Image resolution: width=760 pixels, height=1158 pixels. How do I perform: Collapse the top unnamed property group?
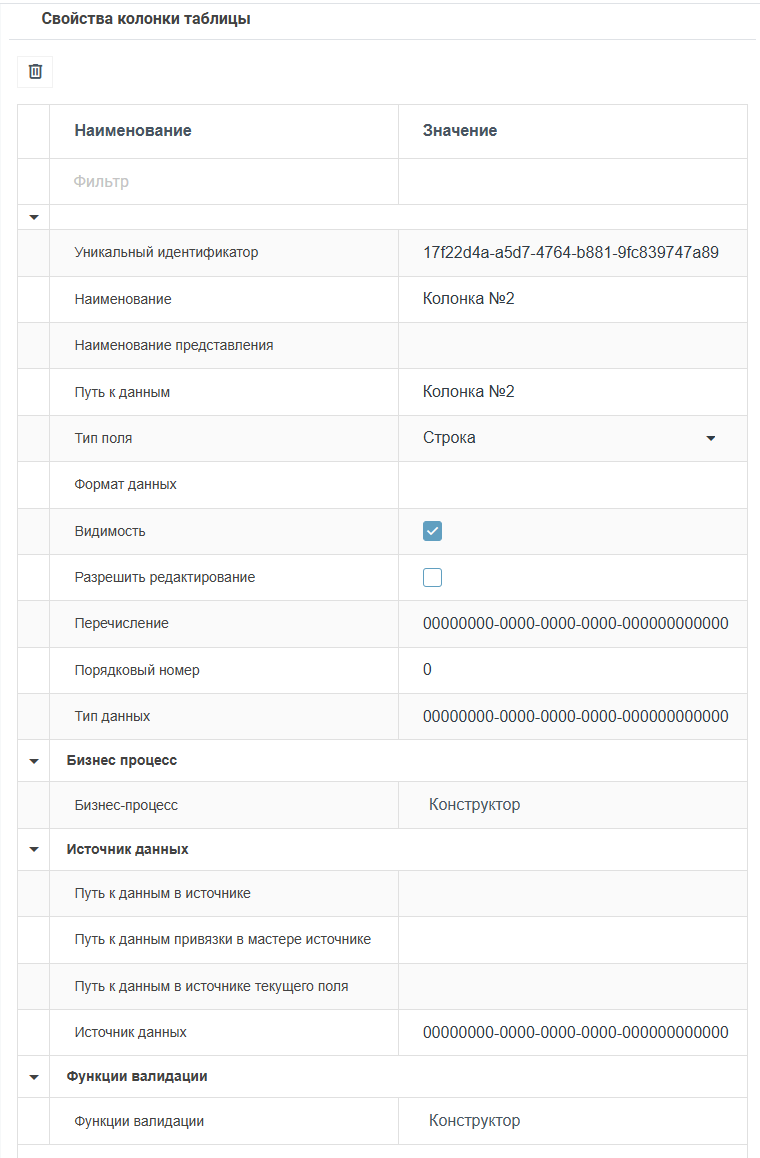(x=34, y=217)
